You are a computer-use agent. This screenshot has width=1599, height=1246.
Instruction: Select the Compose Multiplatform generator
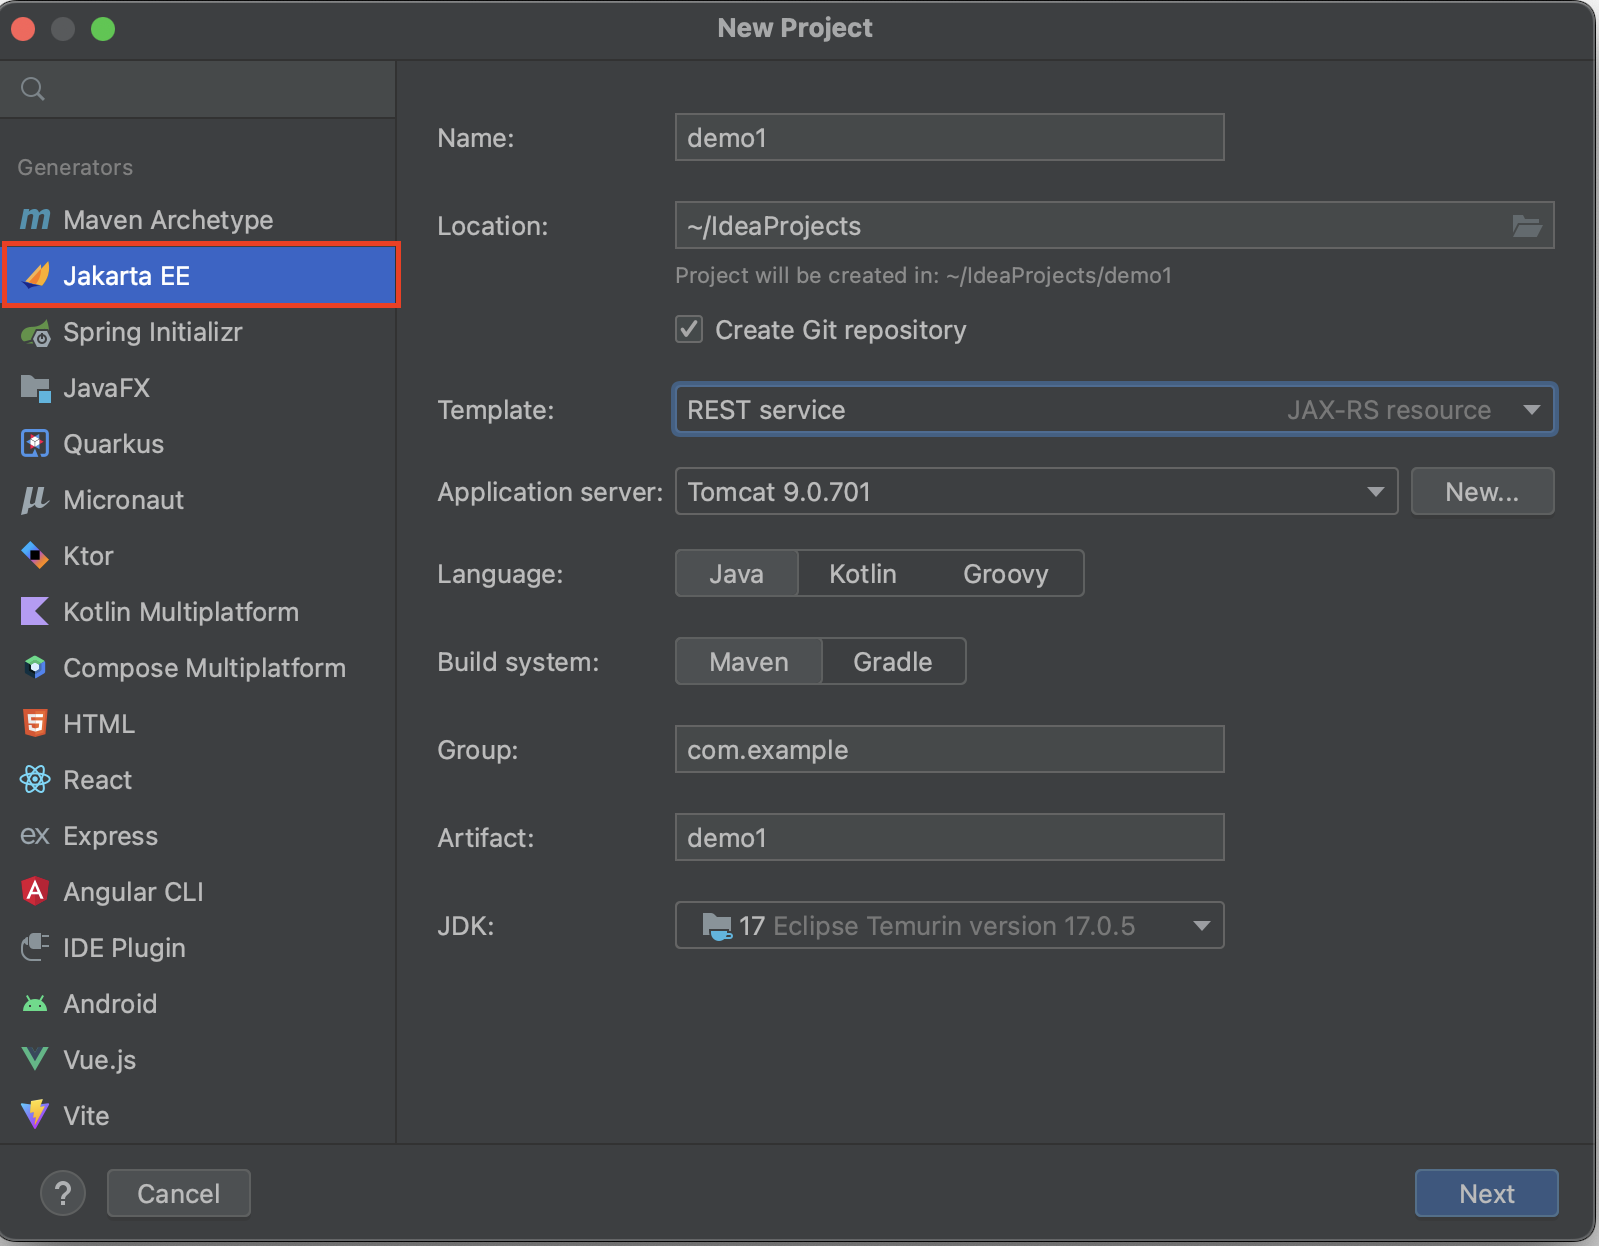(198, 668)
